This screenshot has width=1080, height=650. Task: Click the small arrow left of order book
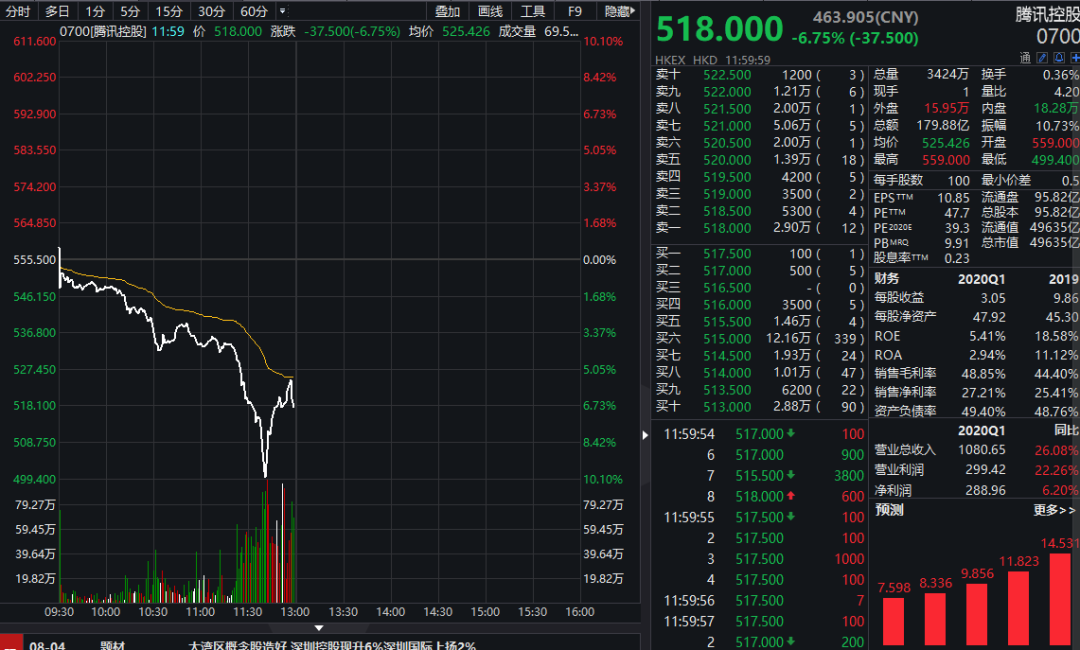pyautogui.click(x=645, y=434)
